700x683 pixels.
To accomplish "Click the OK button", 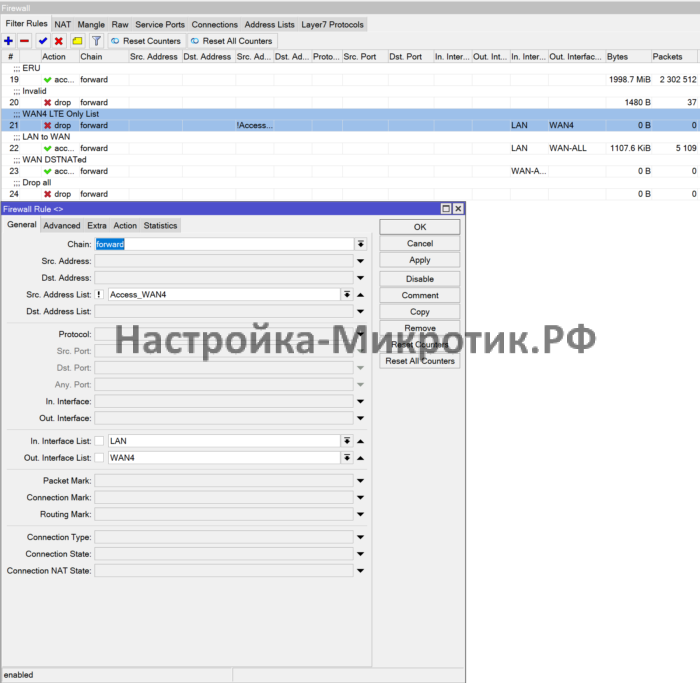I will pos(420,227).
